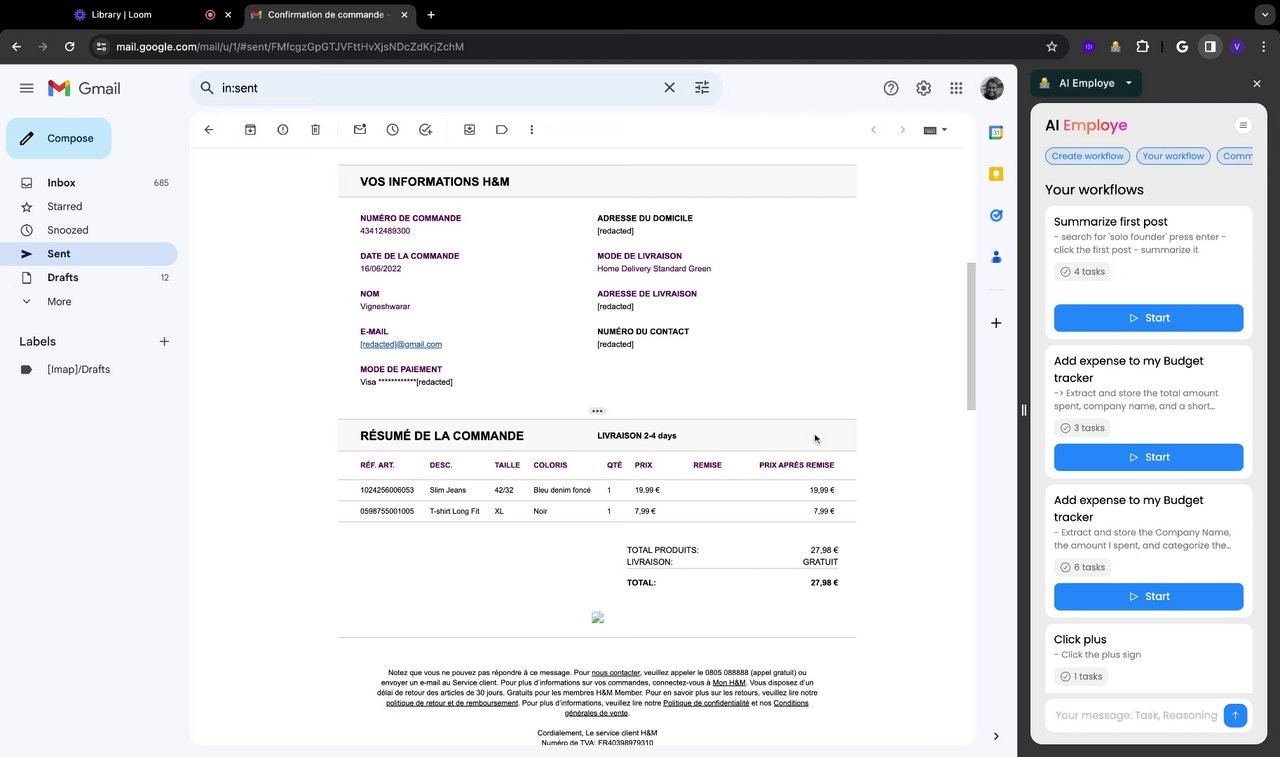The width and height of the screenshot is (1280, 757).
Task: Start the Summarize first post workflow
Action: point(1148,317)
